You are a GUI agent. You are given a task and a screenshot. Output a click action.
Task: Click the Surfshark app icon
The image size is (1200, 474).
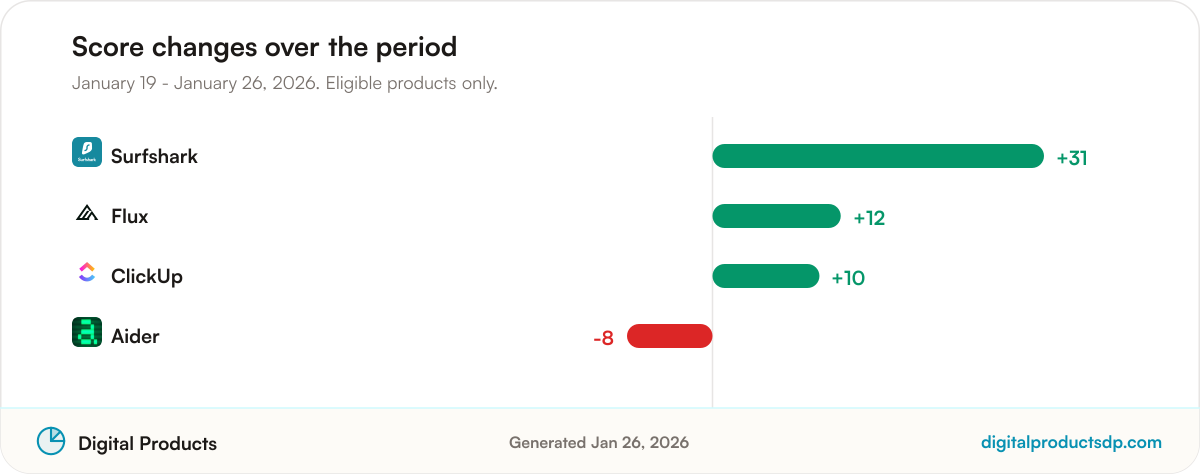[x=87, y=152]
